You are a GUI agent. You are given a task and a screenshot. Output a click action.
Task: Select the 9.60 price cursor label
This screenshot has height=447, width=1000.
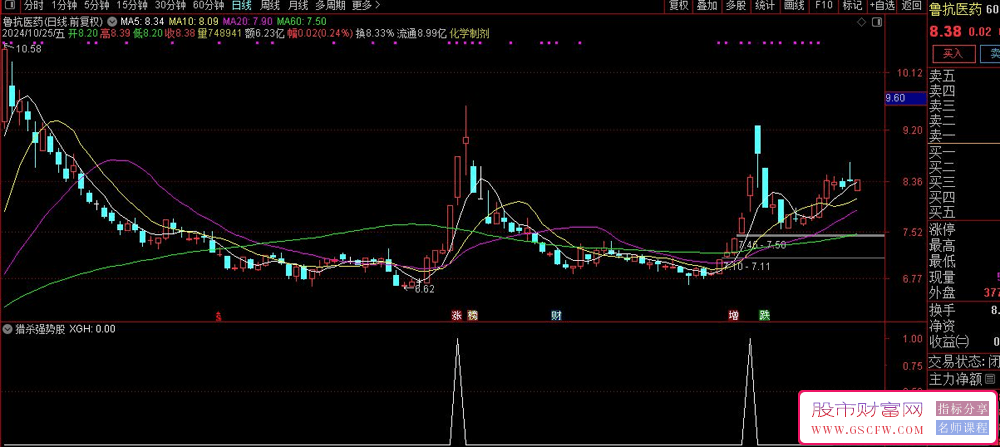click(906, 98)
